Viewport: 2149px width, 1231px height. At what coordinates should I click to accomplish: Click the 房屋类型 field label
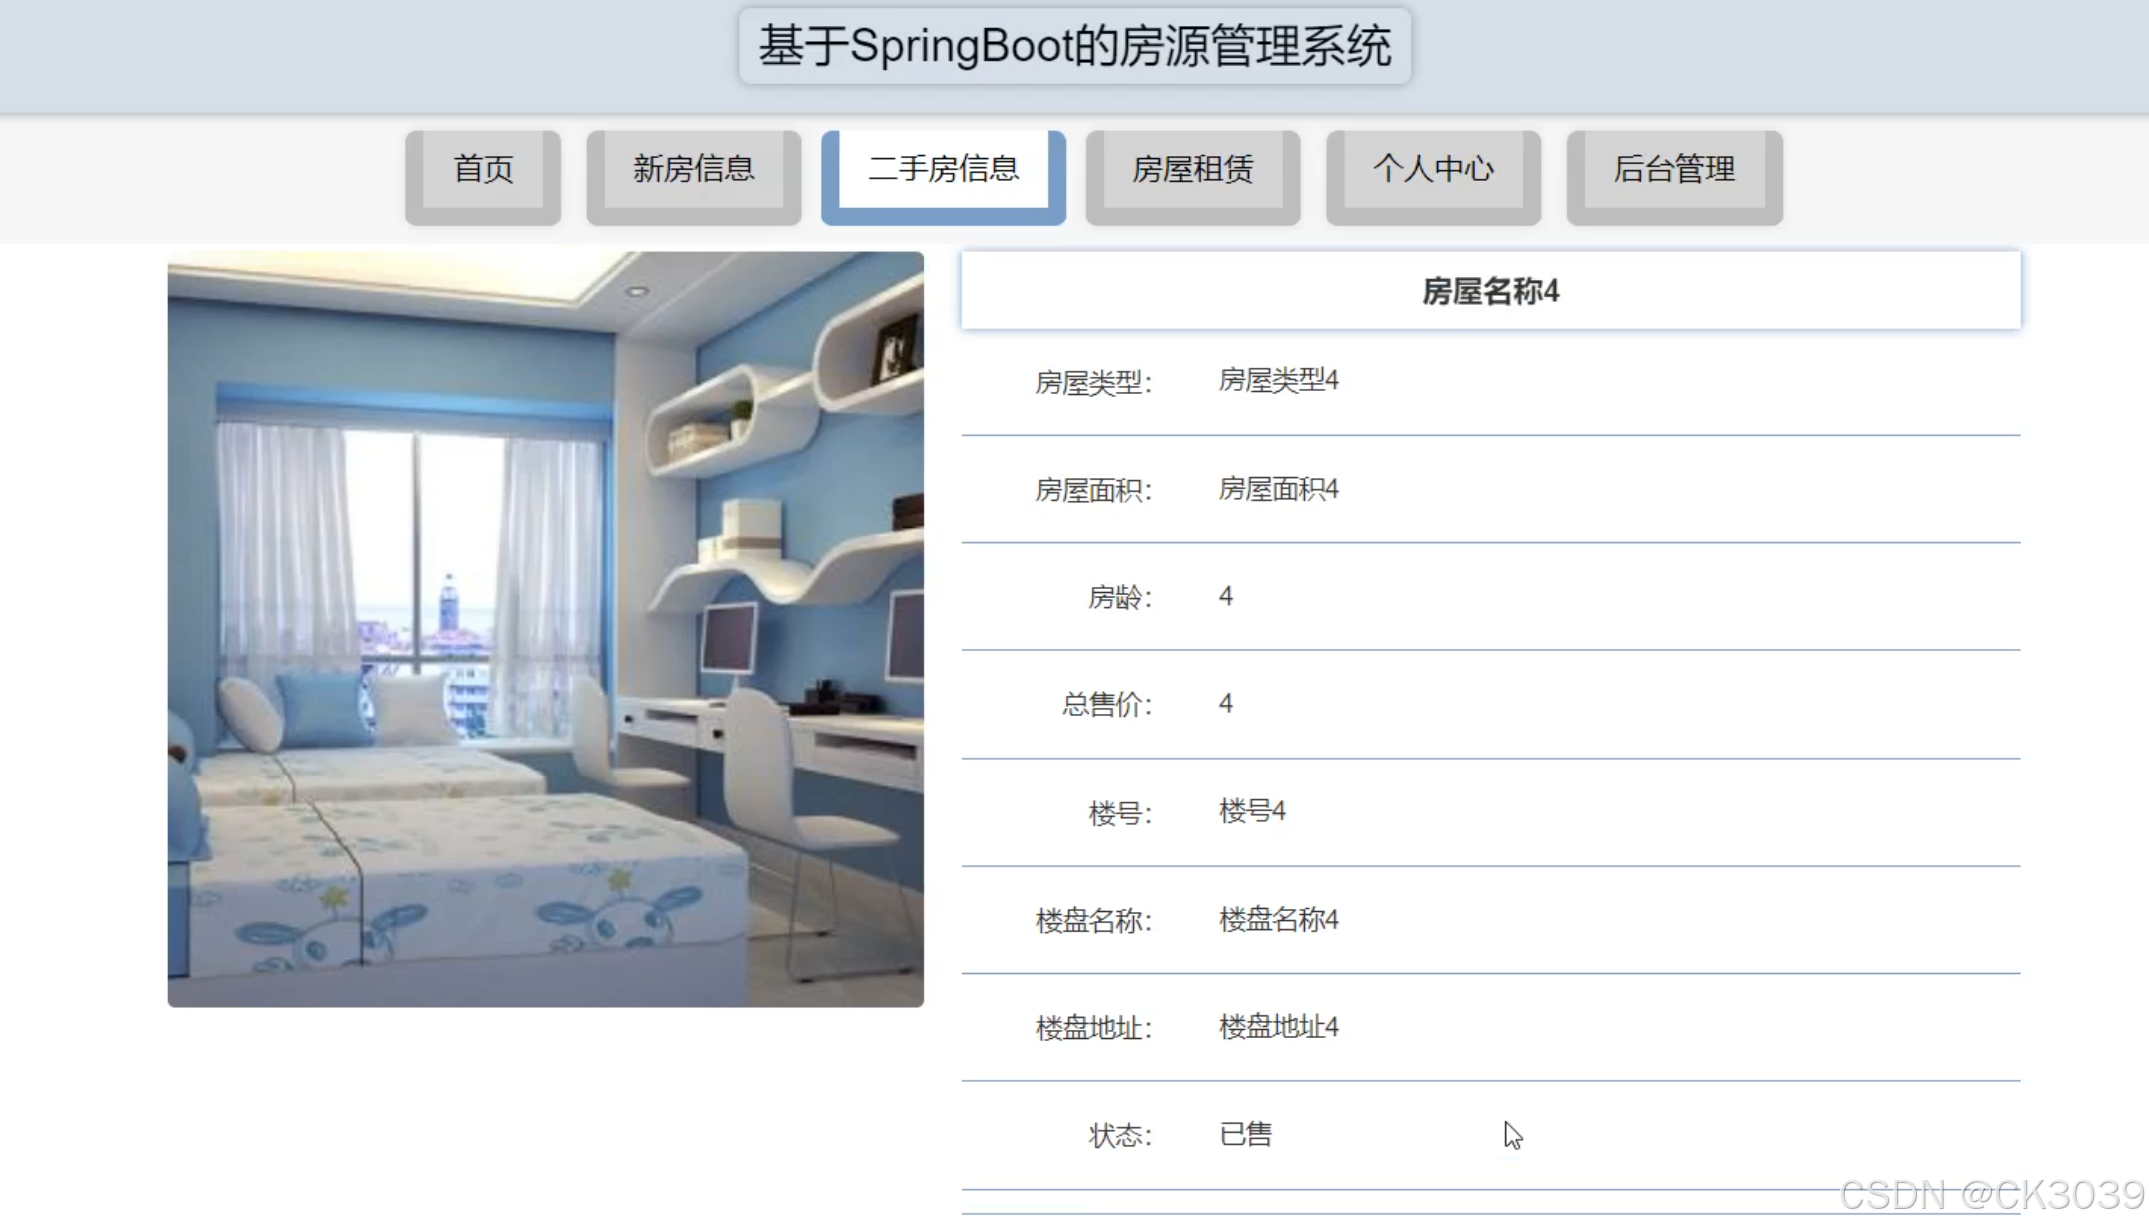(x=1094, y=383)
